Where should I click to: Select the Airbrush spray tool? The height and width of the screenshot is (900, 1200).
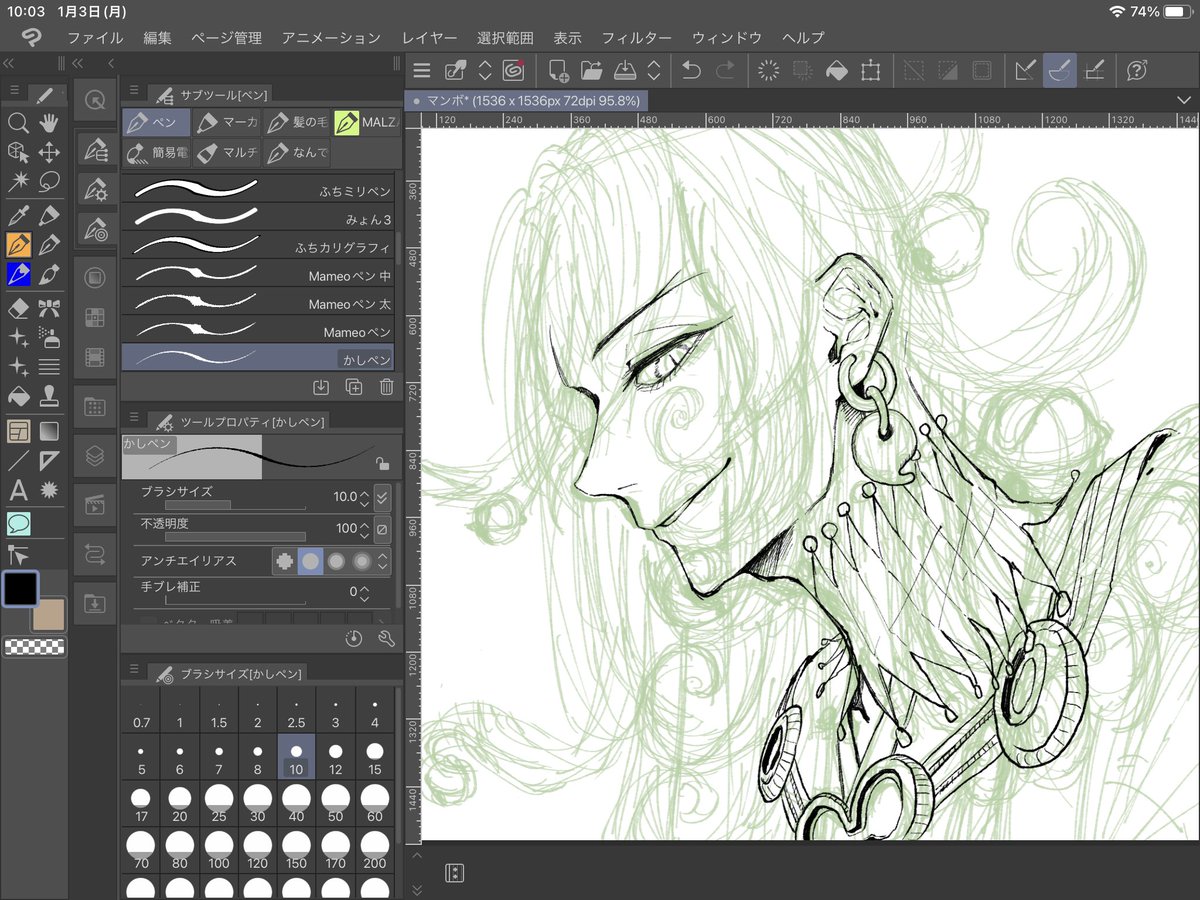click(x=48, y=337)
